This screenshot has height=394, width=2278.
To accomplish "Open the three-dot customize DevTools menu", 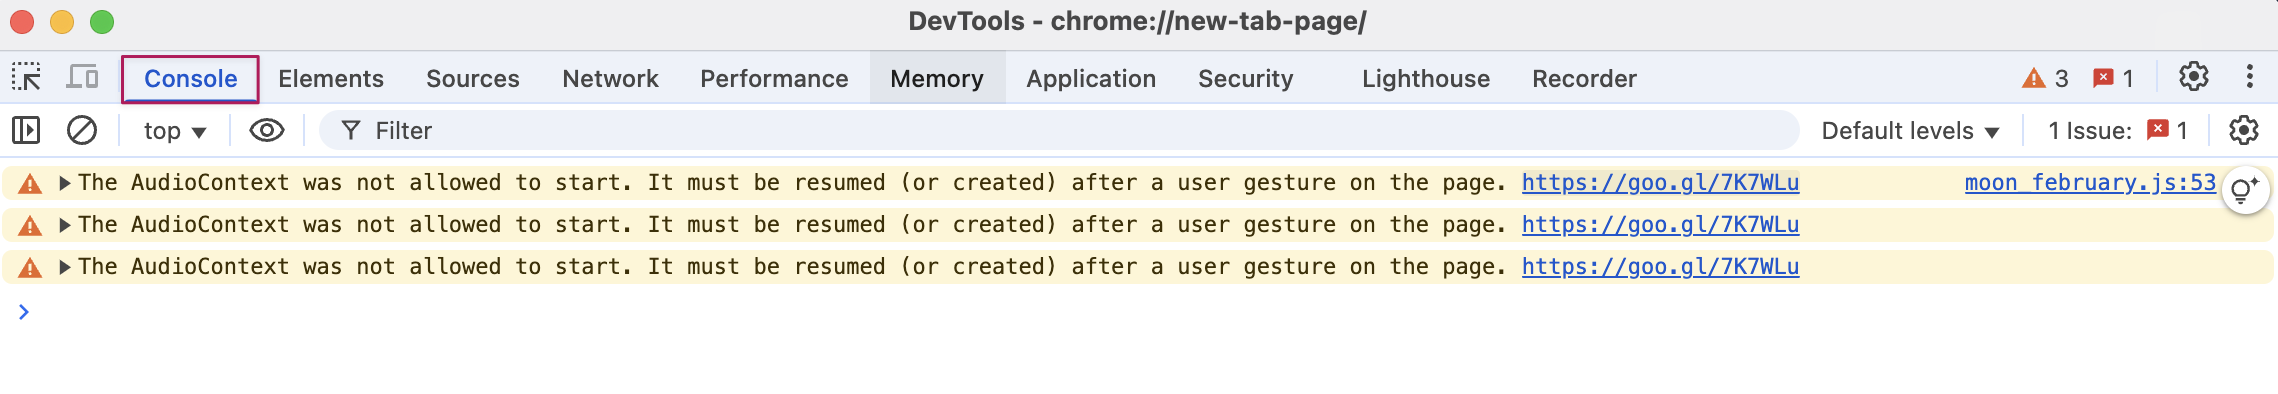I will point(2249,77).
